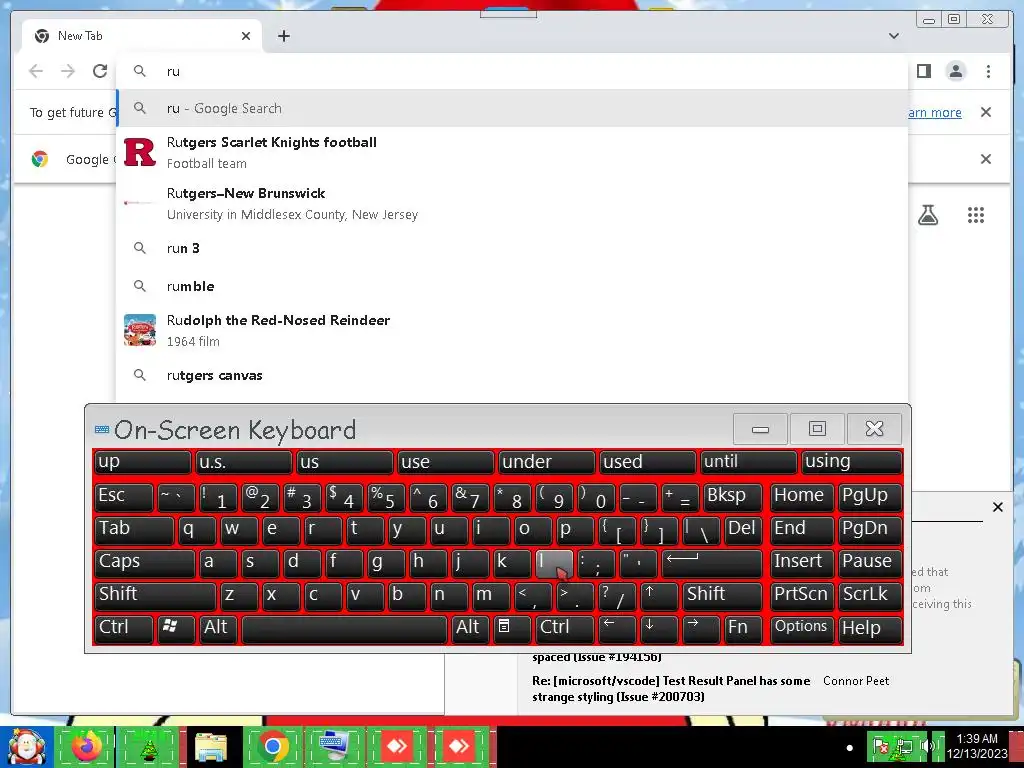Screen dimensions: 1024x768
Task: Reload page with the Chrome refresh icon
Action: pyautogui.click(x=100, y=71)
